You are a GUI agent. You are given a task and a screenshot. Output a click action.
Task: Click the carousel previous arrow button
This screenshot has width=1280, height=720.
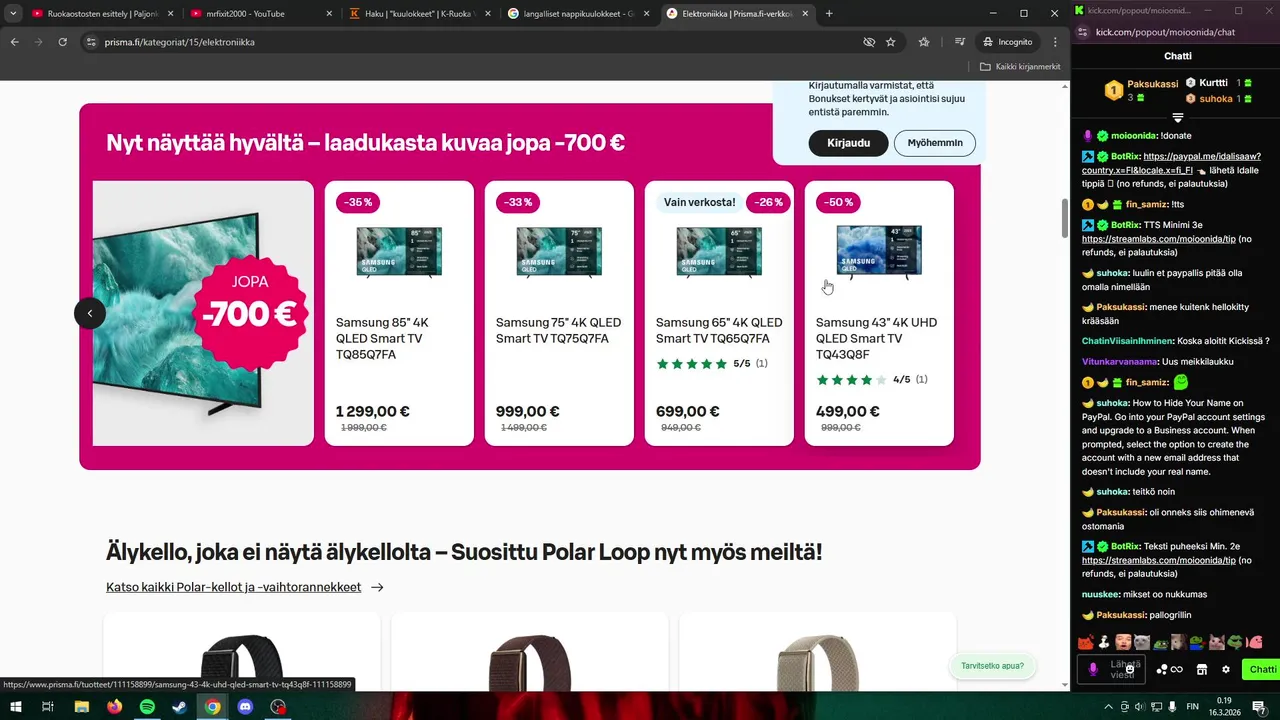[x=90, y=313]
